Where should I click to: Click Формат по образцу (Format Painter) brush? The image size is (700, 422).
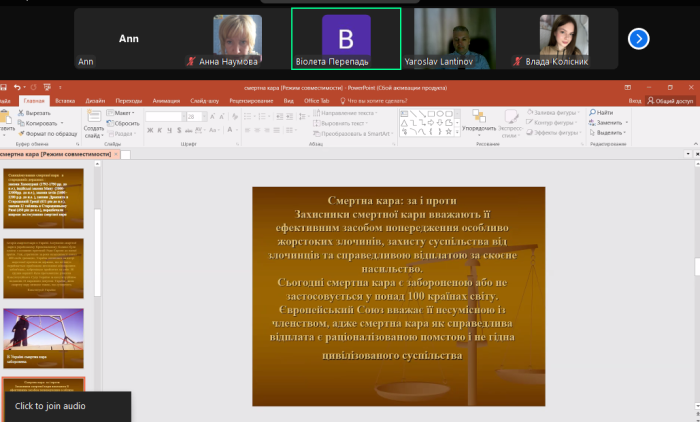click(21, 132)
